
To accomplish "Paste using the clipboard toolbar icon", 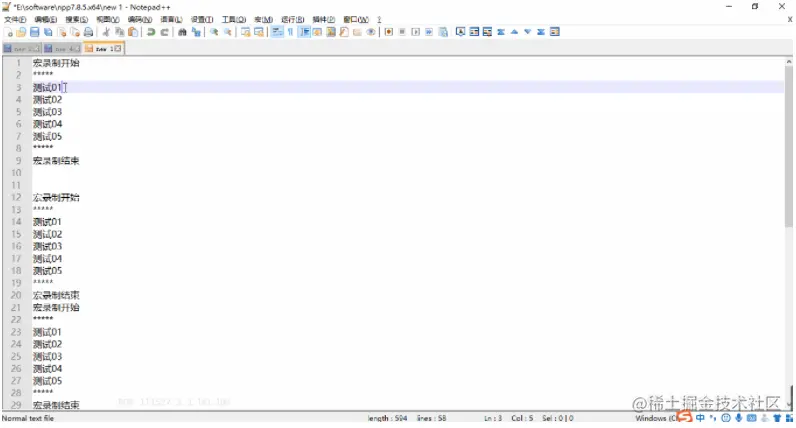I will (x=133, y=32).
